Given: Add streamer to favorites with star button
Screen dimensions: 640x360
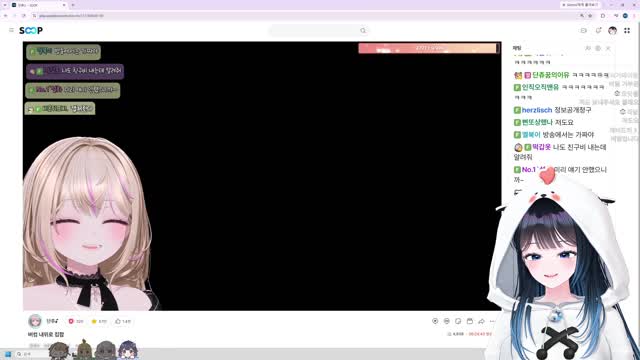Looking at the screenshot, I should pos(99,321).
